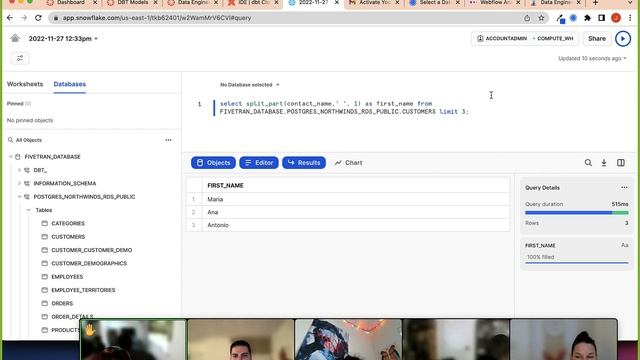Switch to IDE dbt Cloud browser tab
640x360 pixels.
pyautogui.click(x=253, y=3)
